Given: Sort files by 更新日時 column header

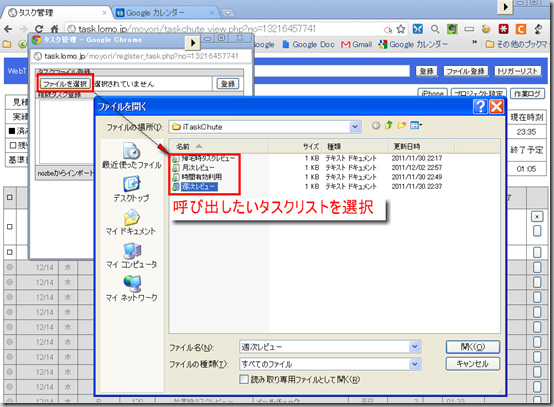Looking at the screenshot, I should 421,146.
